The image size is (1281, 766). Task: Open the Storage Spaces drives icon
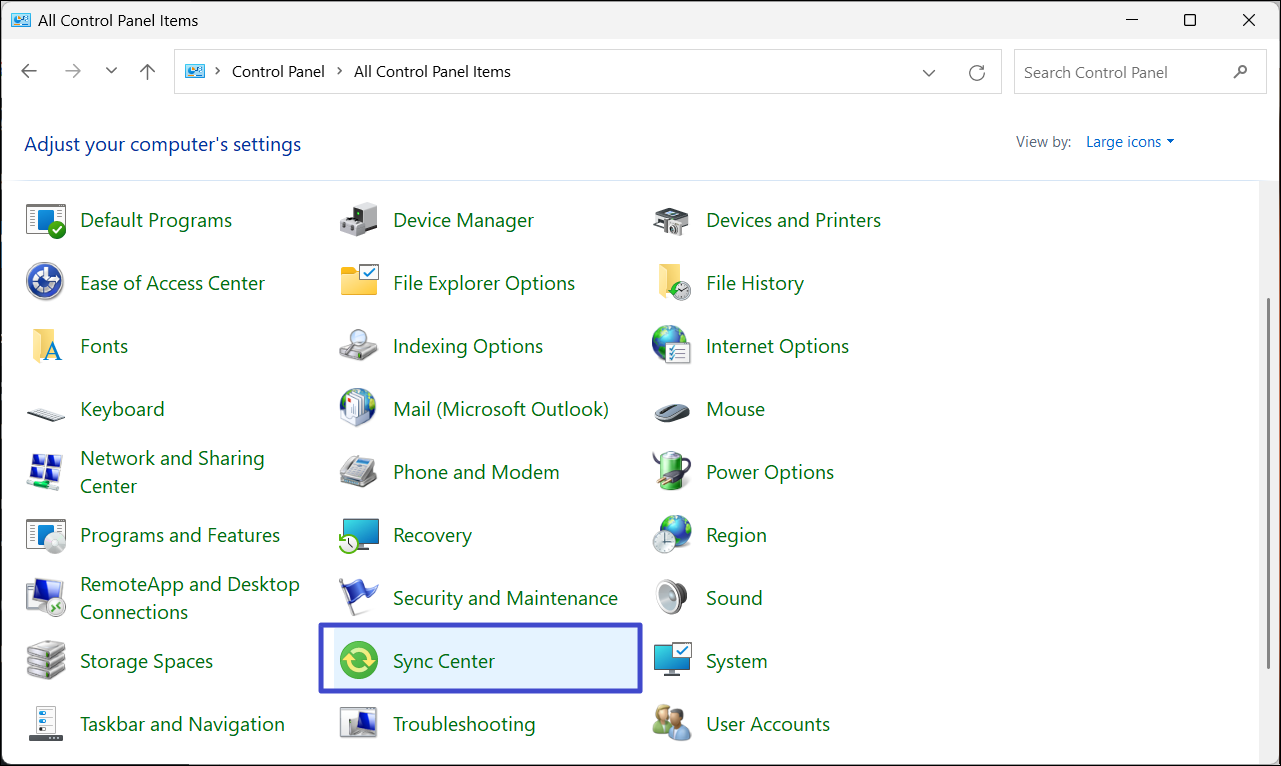tap(45, 661)
